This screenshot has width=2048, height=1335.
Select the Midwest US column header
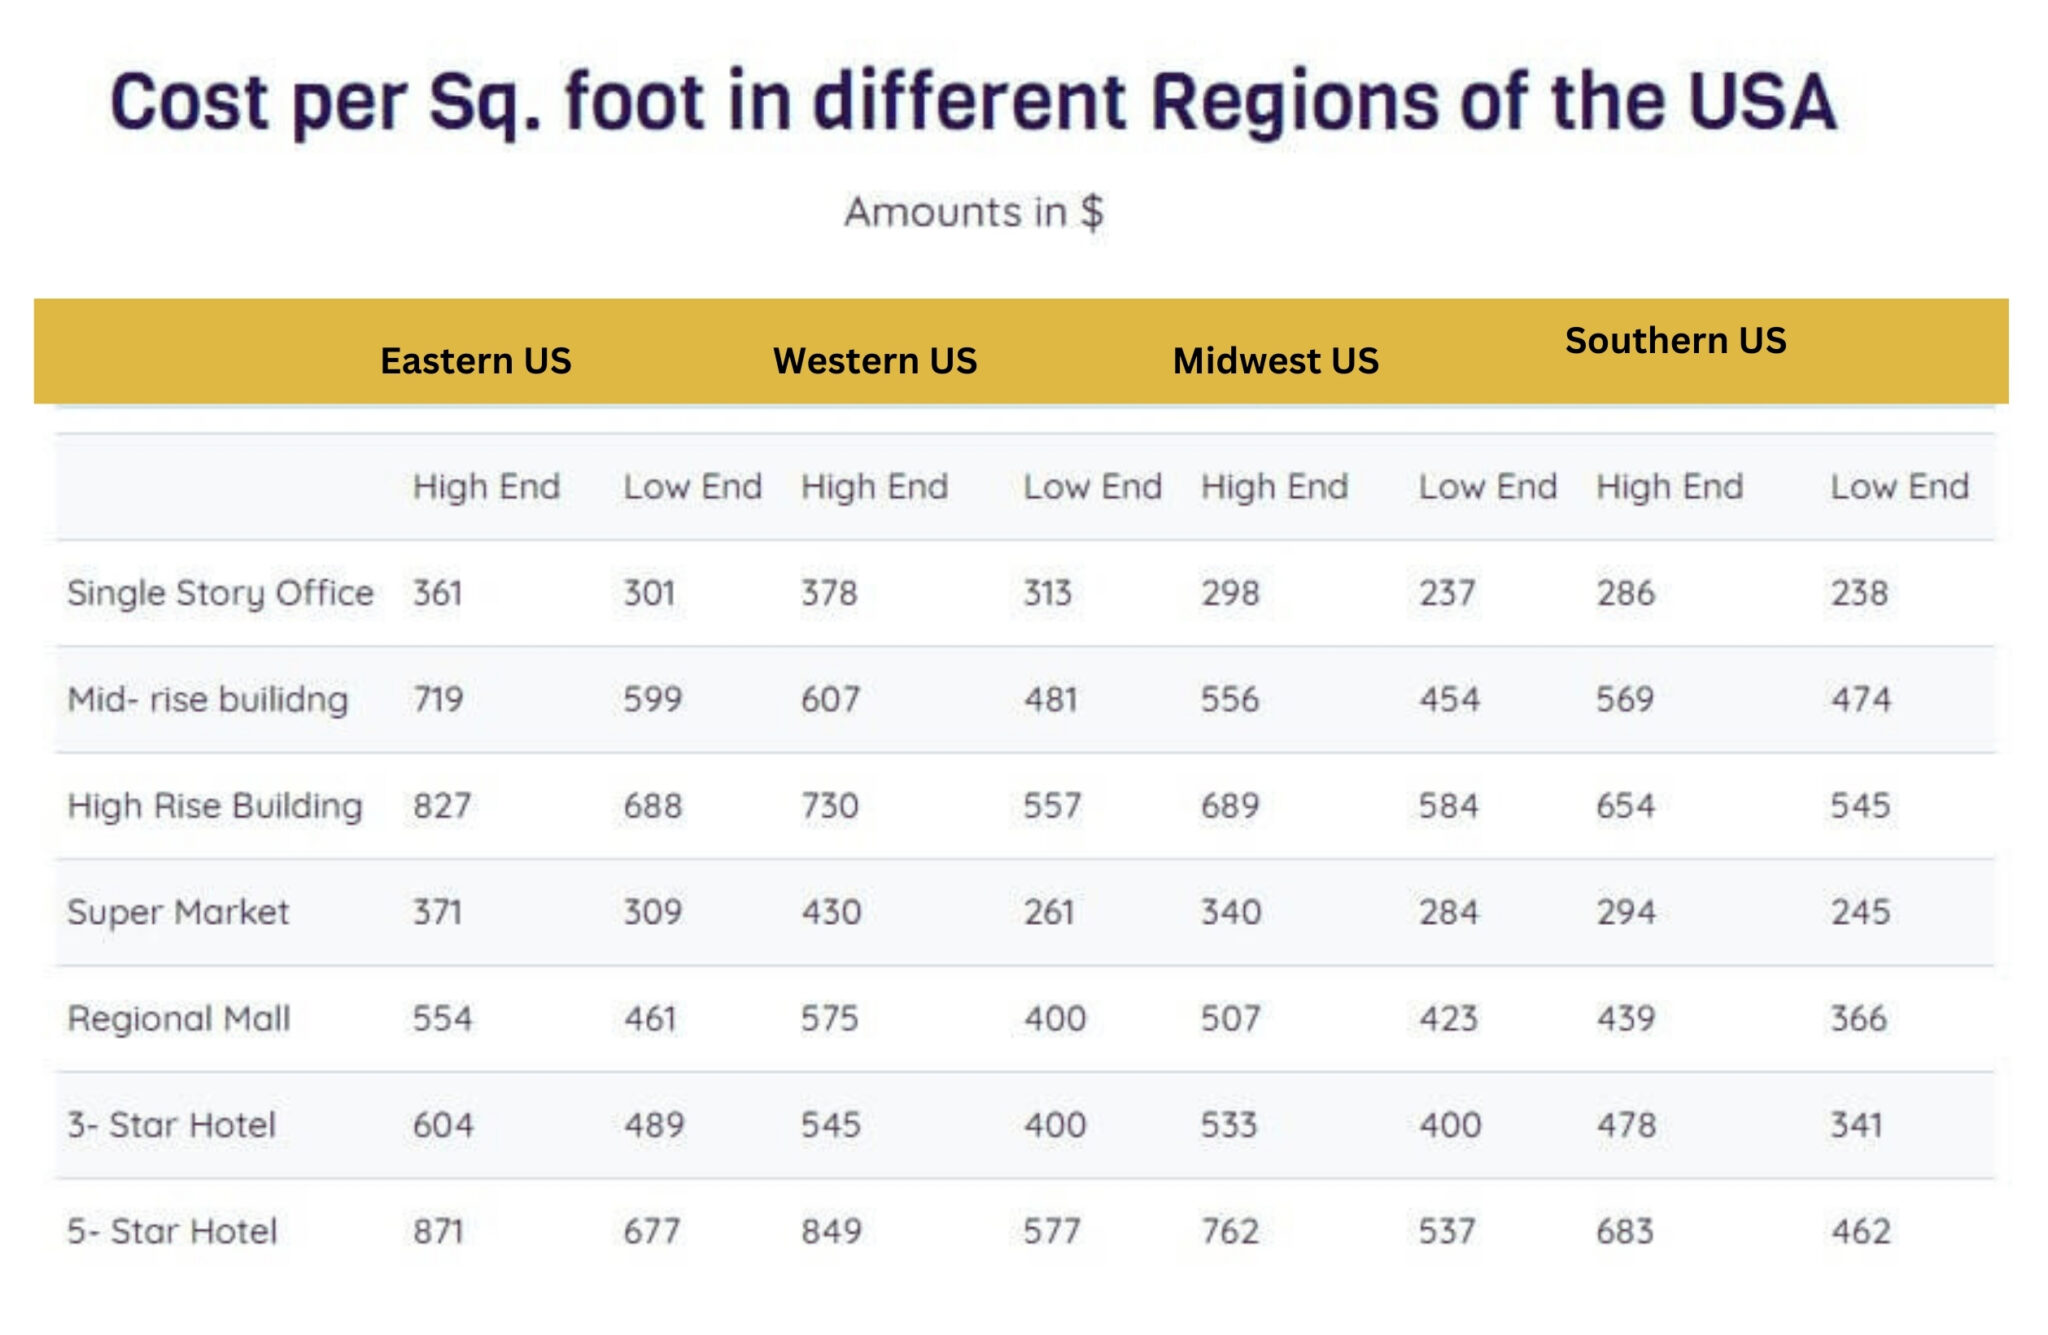coord(1275,361)
